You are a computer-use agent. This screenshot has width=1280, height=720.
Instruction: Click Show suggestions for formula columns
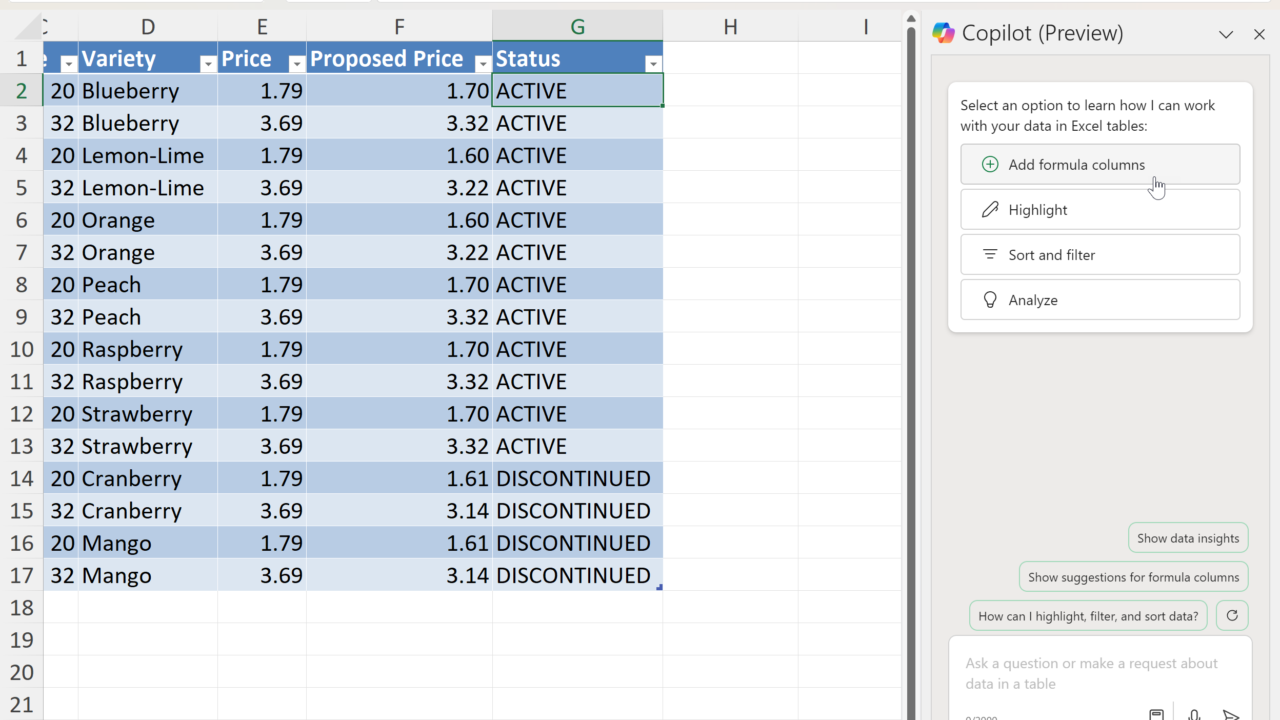(1133, 577)
